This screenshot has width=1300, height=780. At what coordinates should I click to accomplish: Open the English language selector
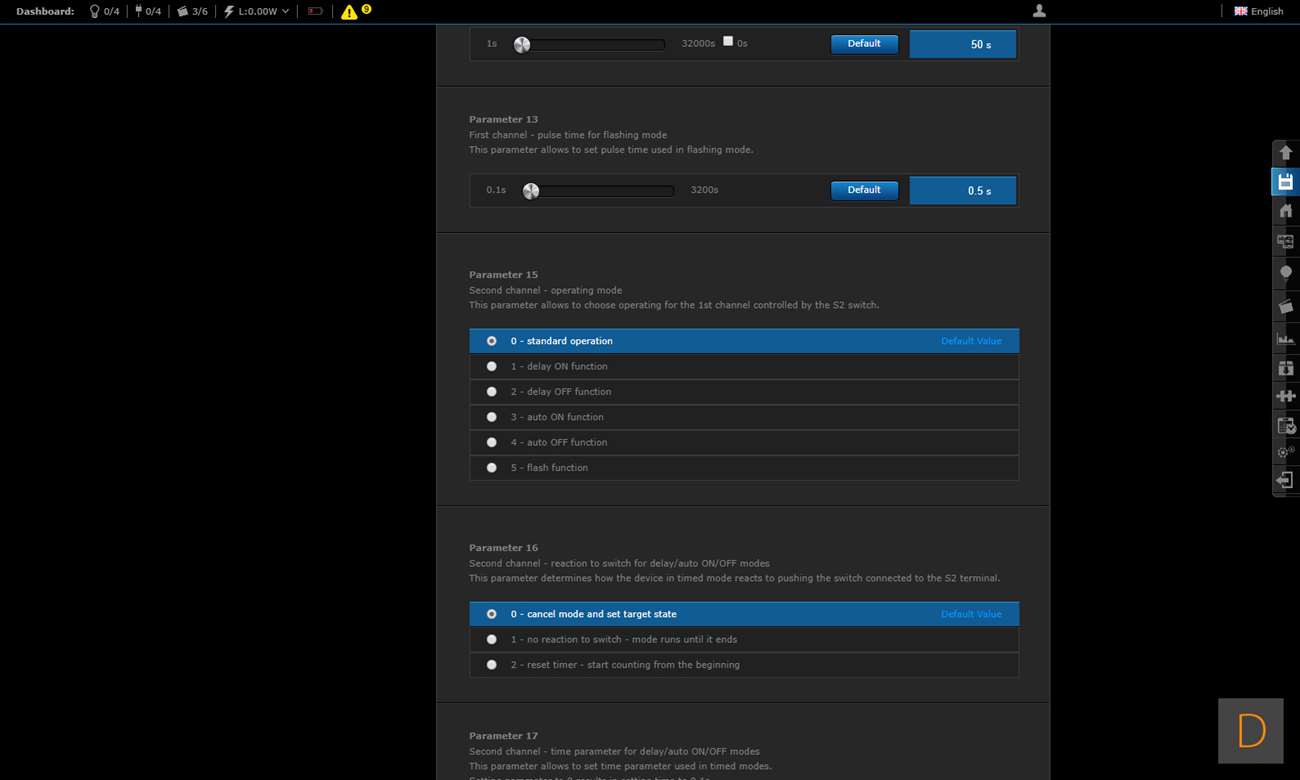(1258, 12)
